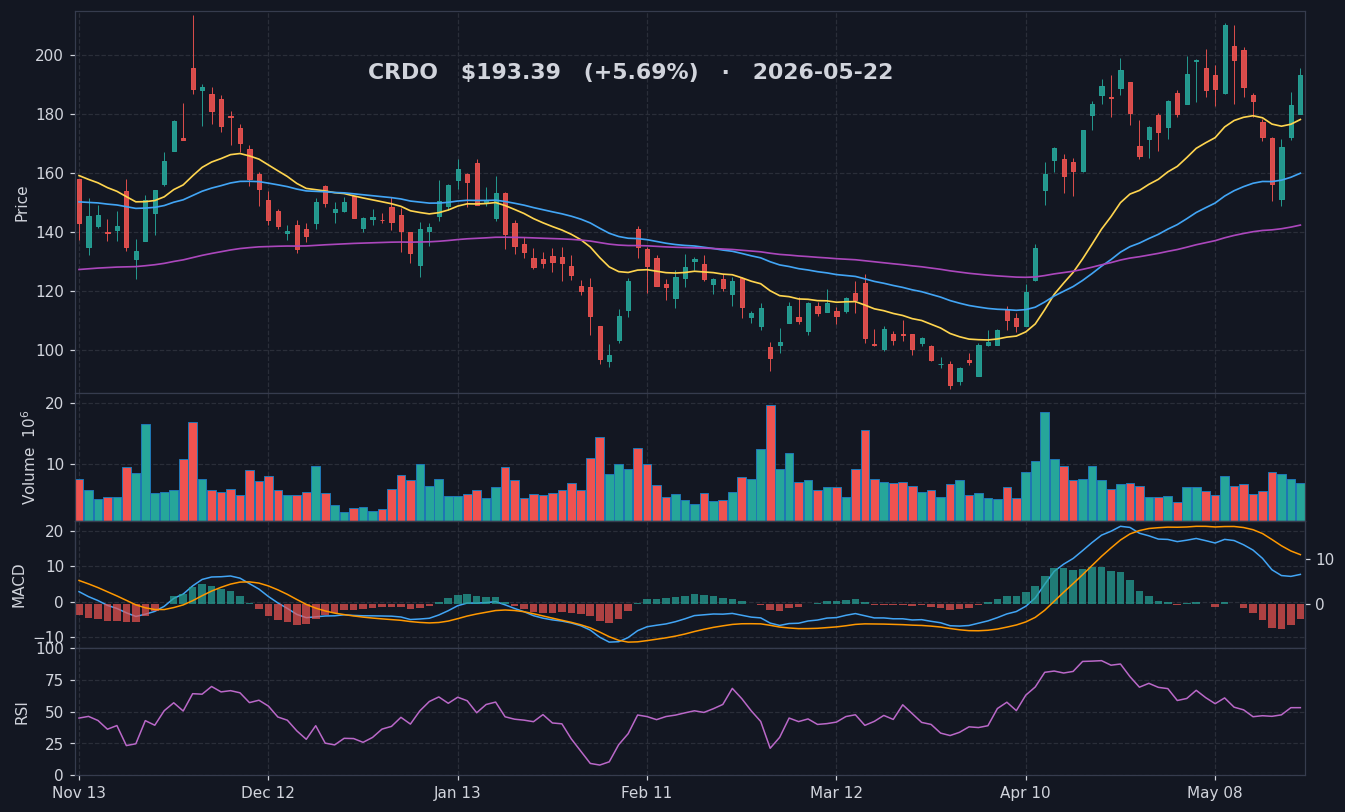Click the Mar 12 date tick label

836,793
